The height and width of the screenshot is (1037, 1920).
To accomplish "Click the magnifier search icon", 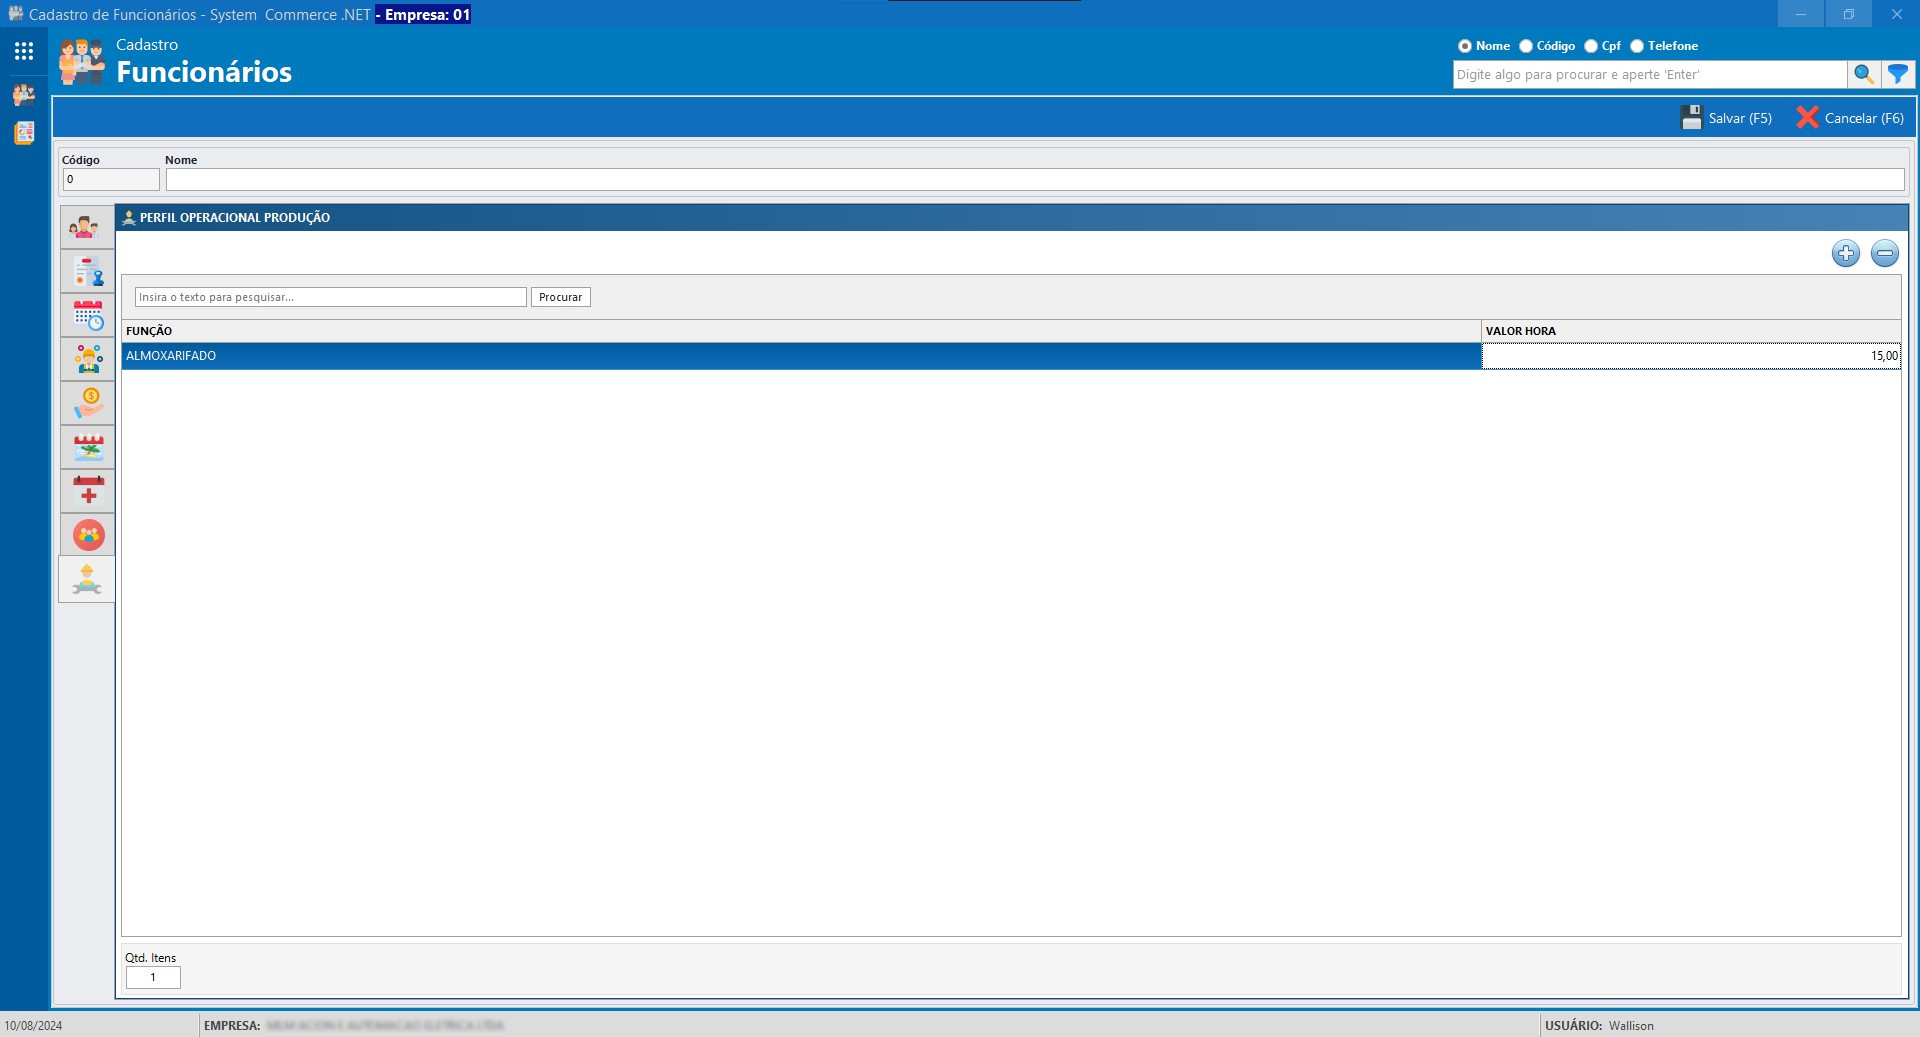I will tap(1863, 75).
